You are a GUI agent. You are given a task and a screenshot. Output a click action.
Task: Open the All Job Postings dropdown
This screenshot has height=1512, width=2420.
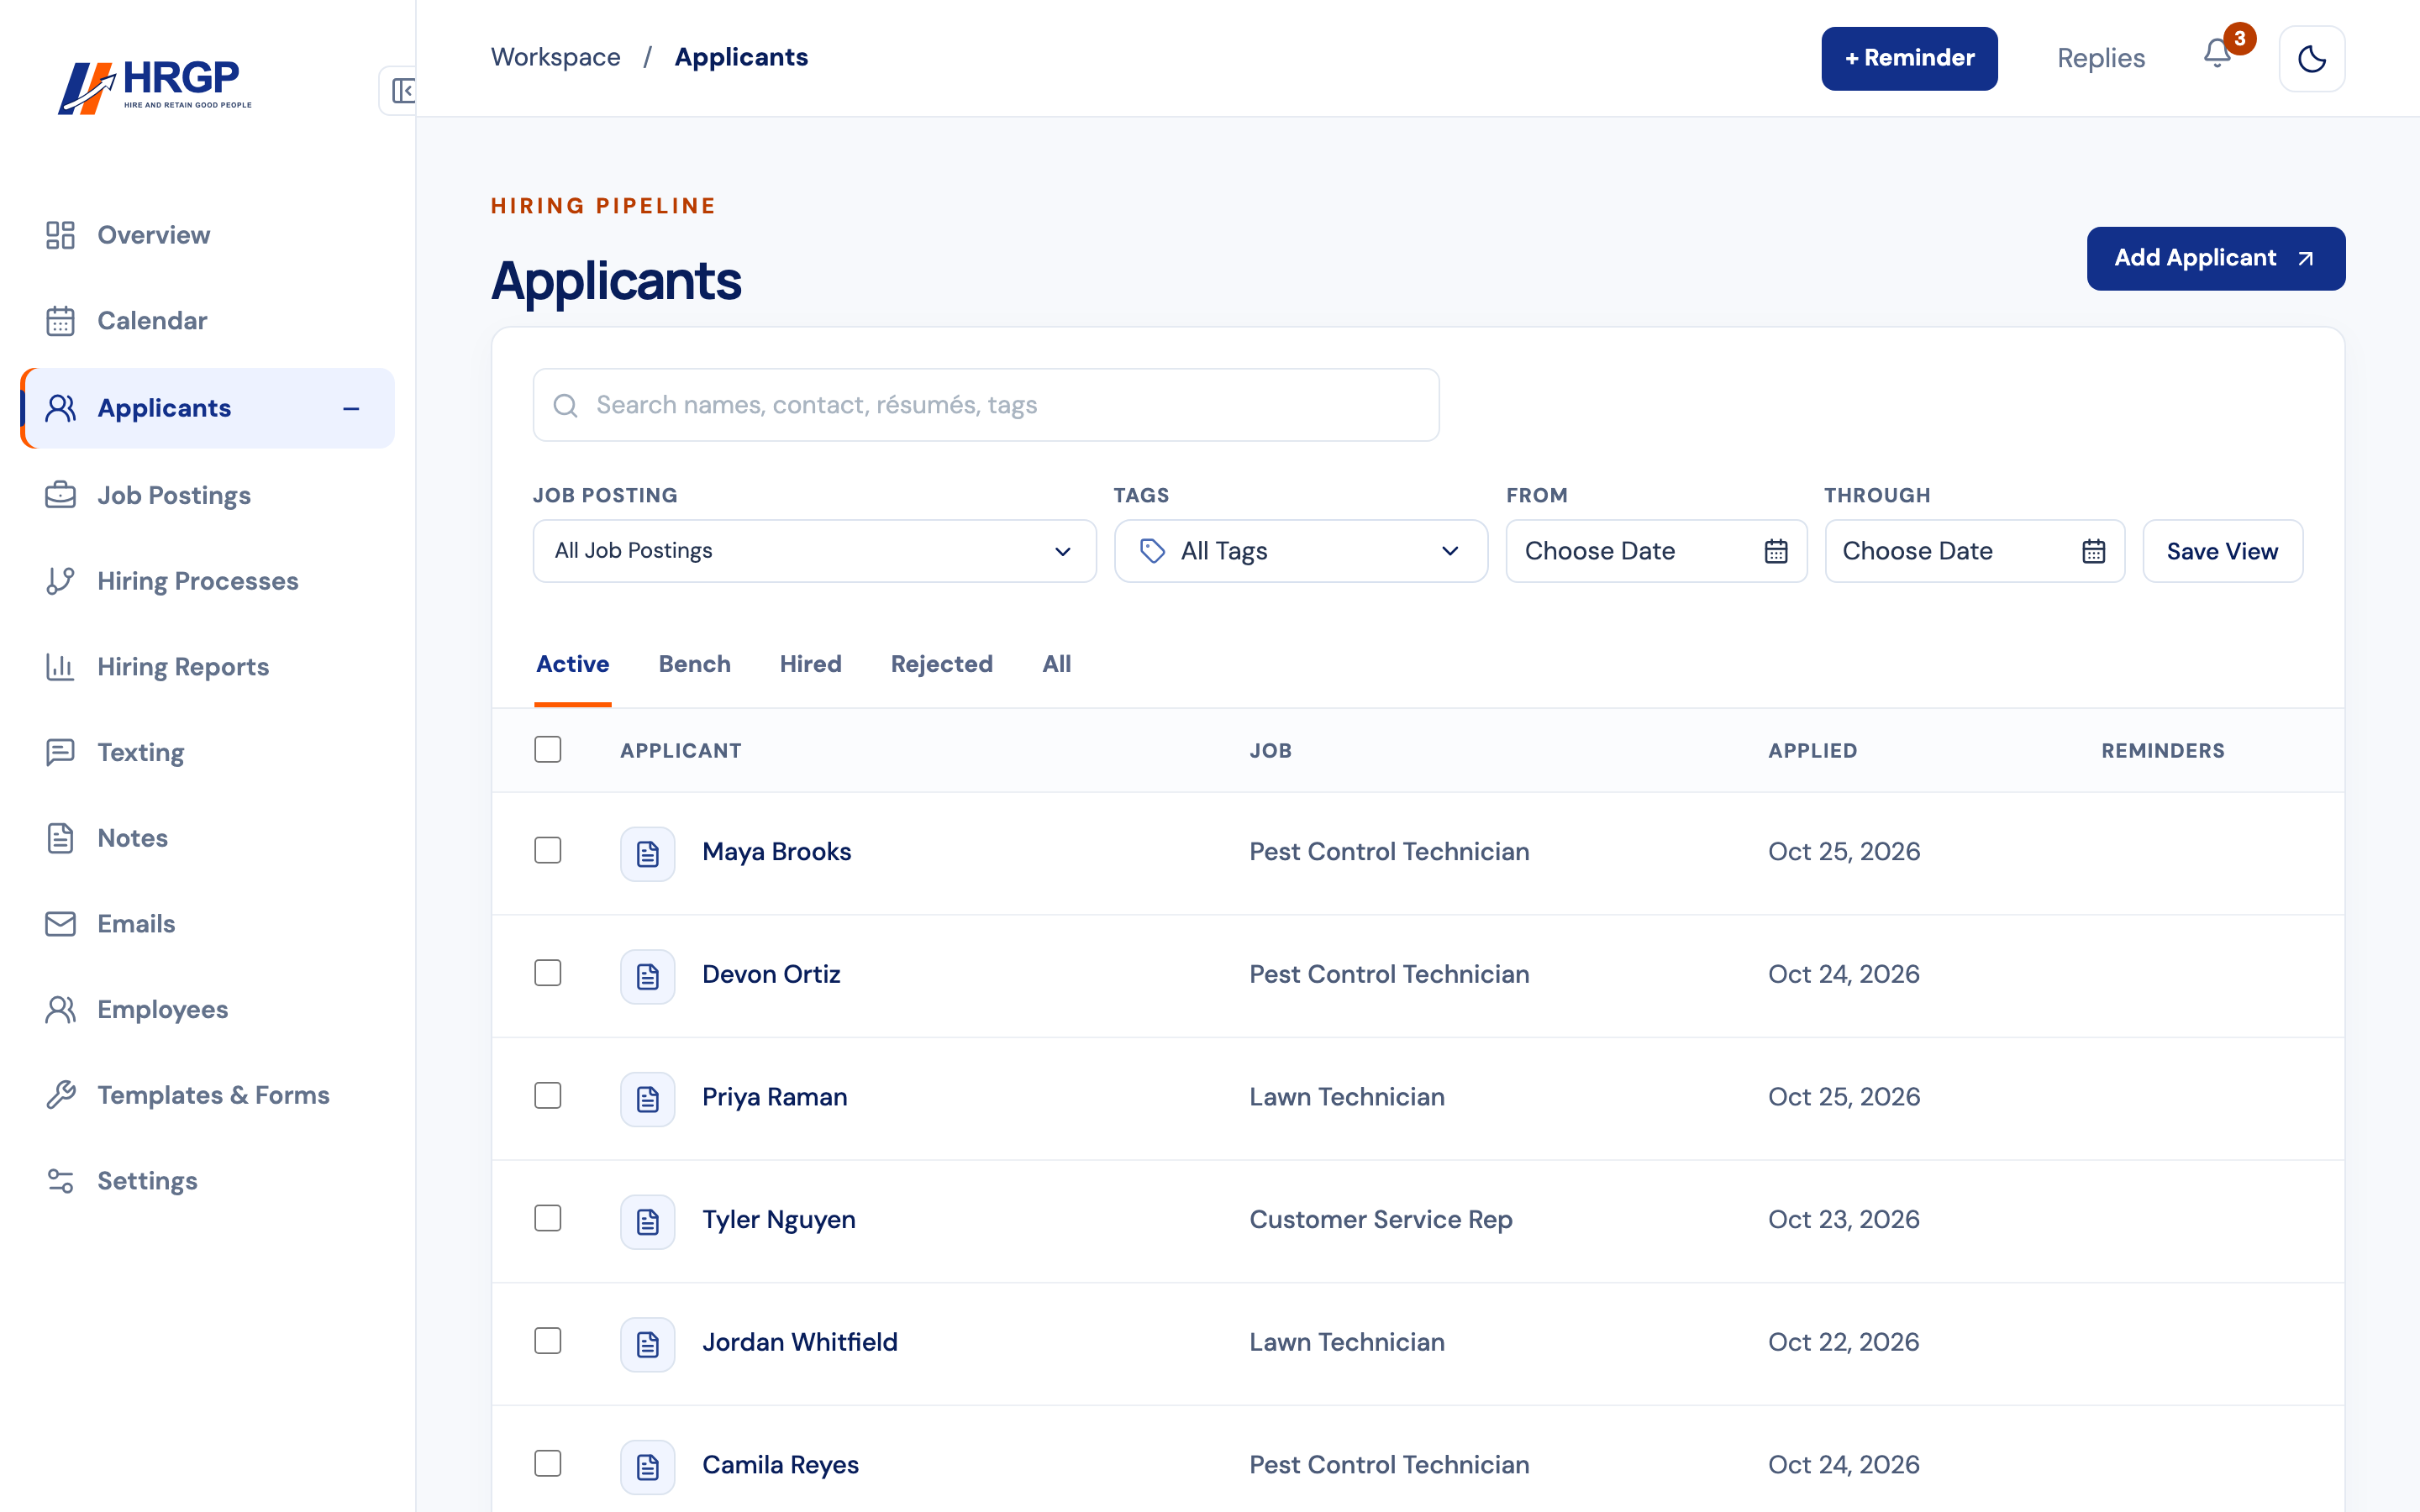click(x=814, y=551)
